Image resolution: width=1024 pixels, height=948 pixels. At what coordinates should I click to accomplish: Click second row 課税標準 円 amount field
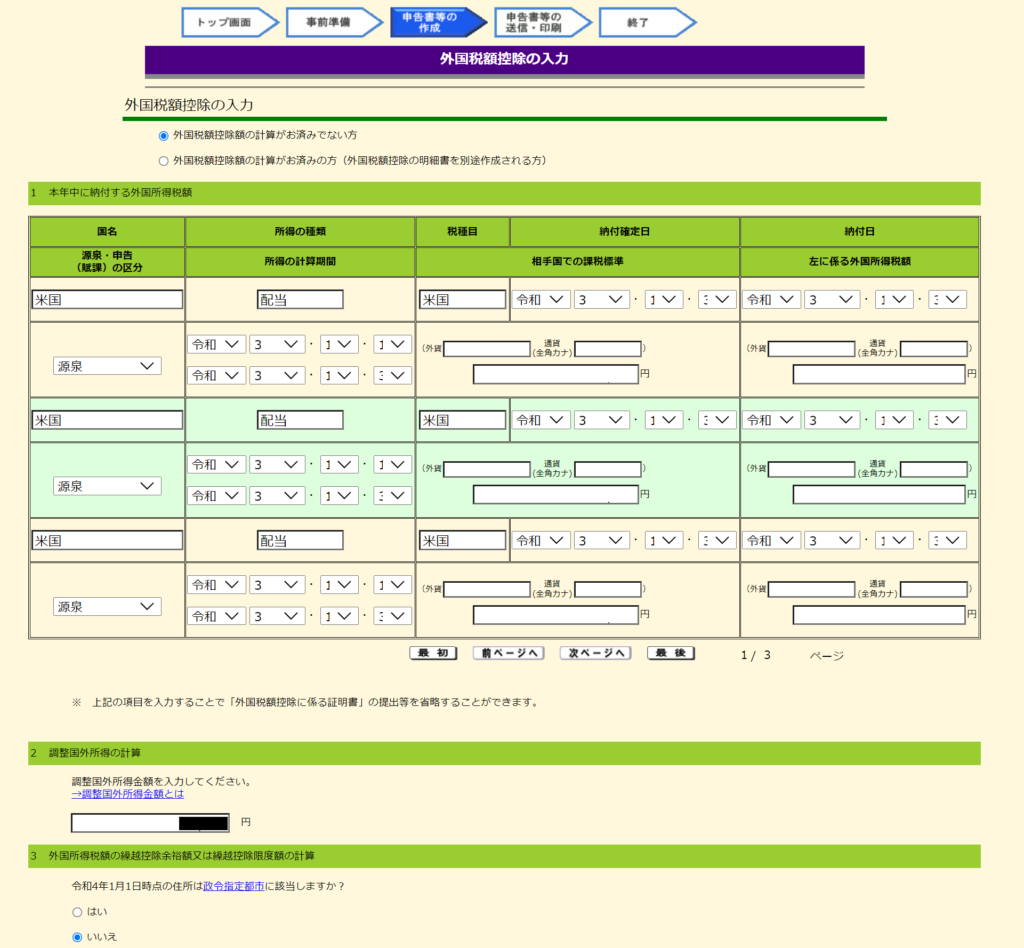pyautogui.click(x=556, y=494)
